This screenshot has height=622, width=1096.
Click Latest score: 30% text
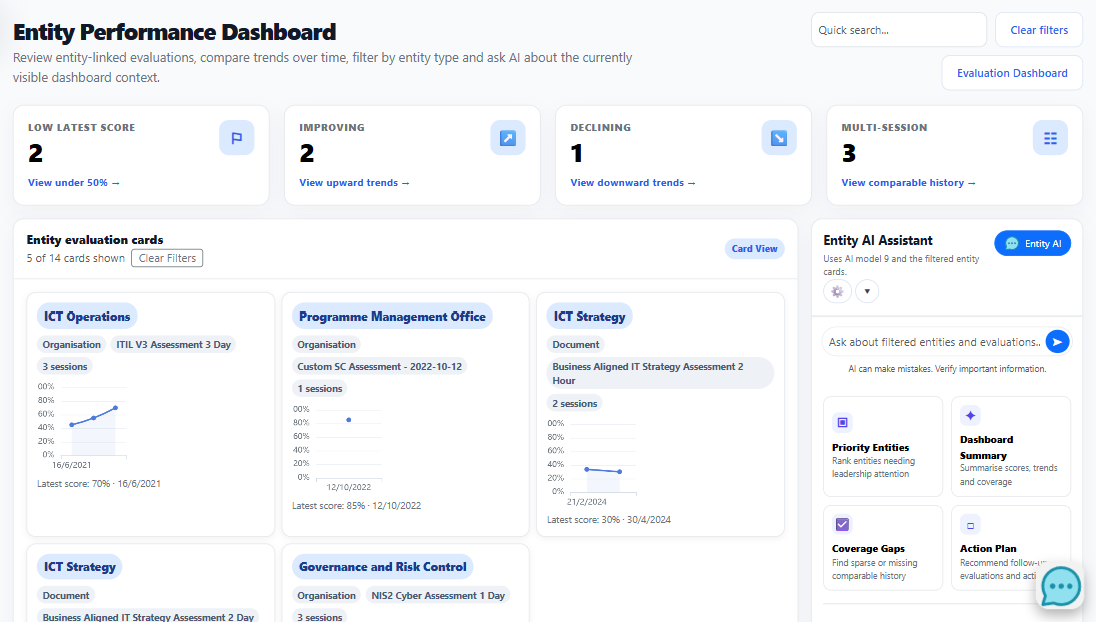pyautogui.click(x=609, y=520)
